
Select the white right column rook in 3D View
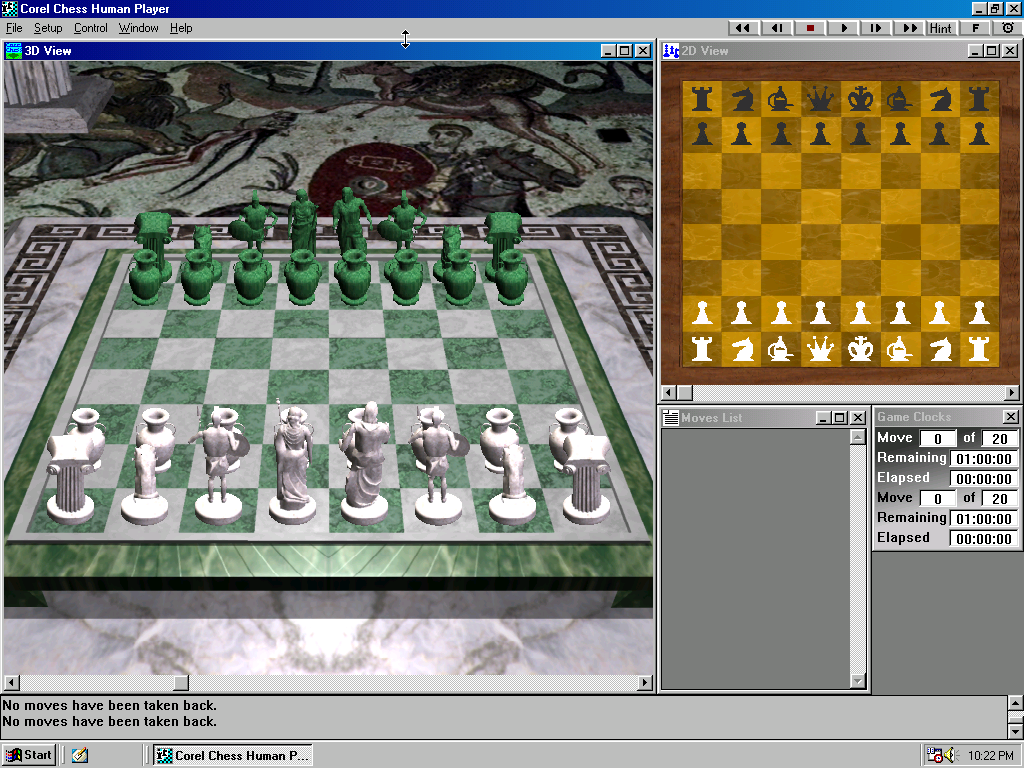coord(586,478)
